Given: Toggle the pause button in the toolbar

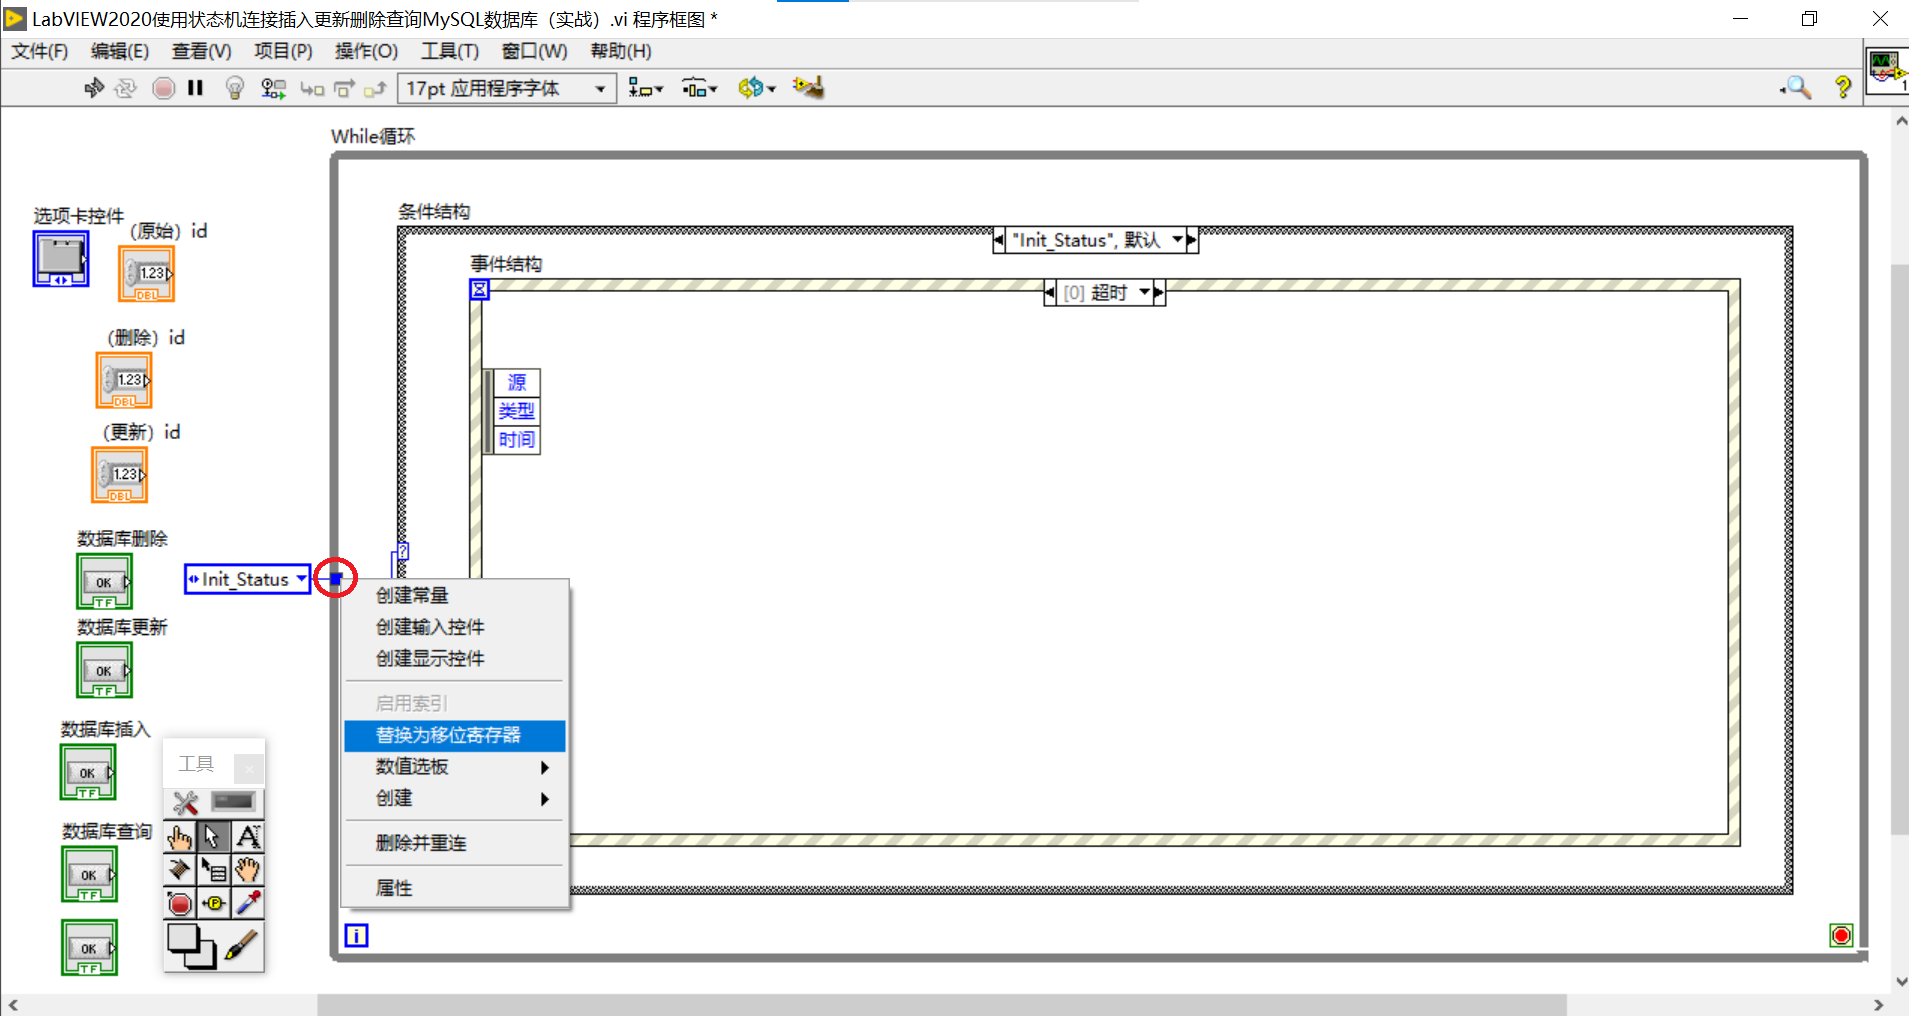Looking at the screenshot, I should pos(195,87).
